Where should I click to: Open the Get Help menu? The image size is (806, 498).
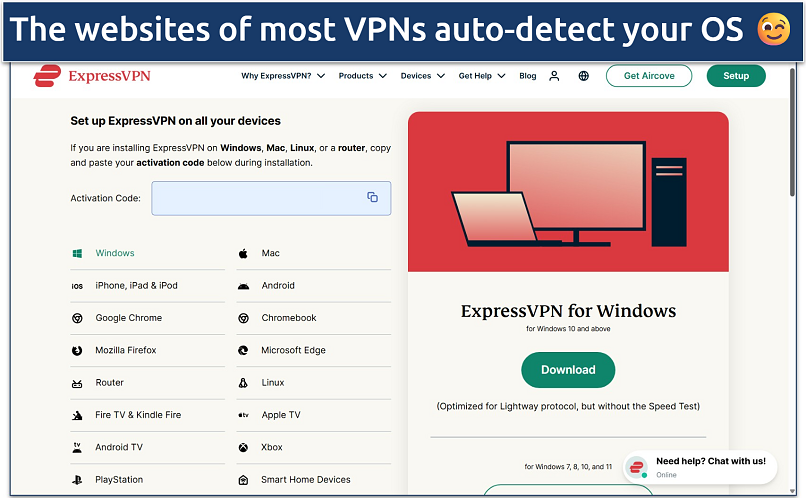click(483, 76)
